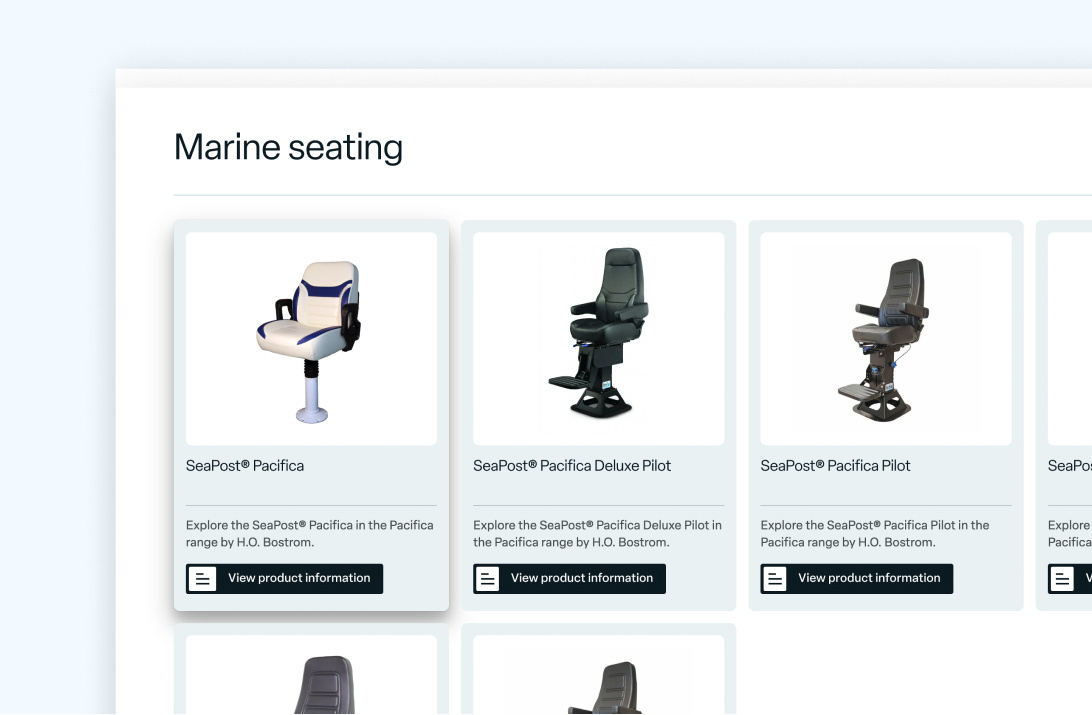The width and height of the screenshot is (1092, 715).
Task: Click document icon on the cut-off fourth card
Action: 1062,579
